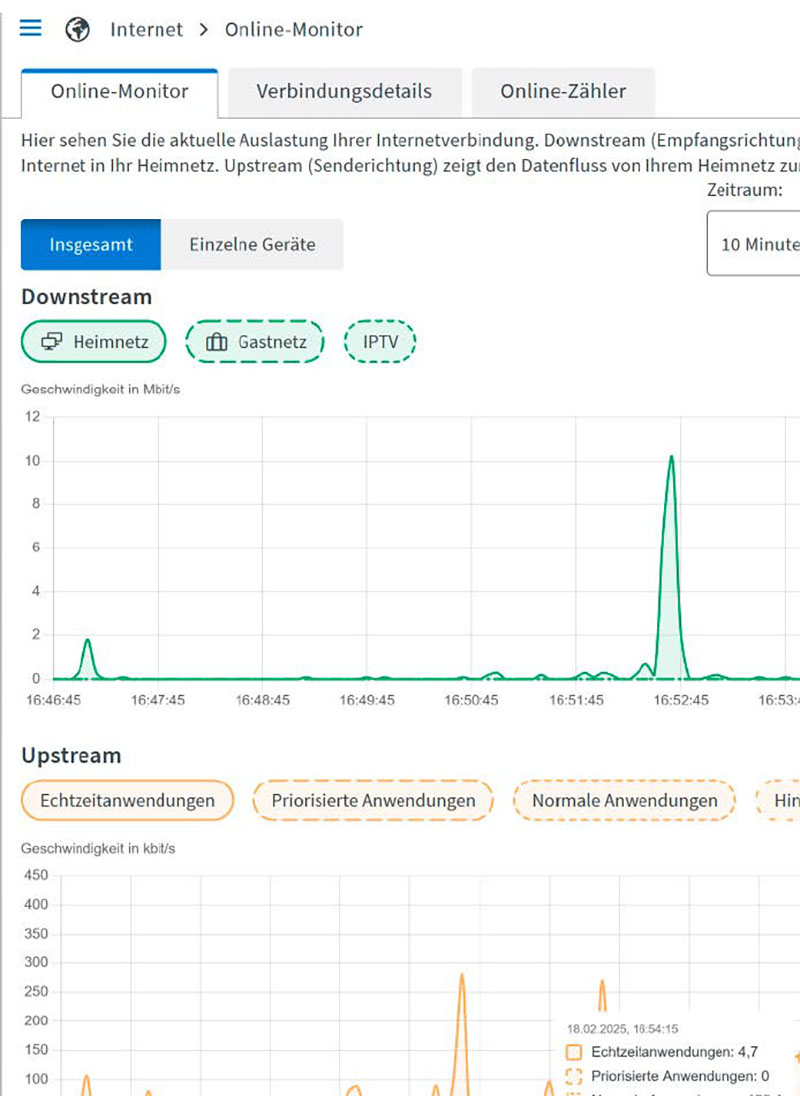Switch to Einzelne Geräte view
The height and width of the screenshot is (1096, 800).
tap(252, 244)
